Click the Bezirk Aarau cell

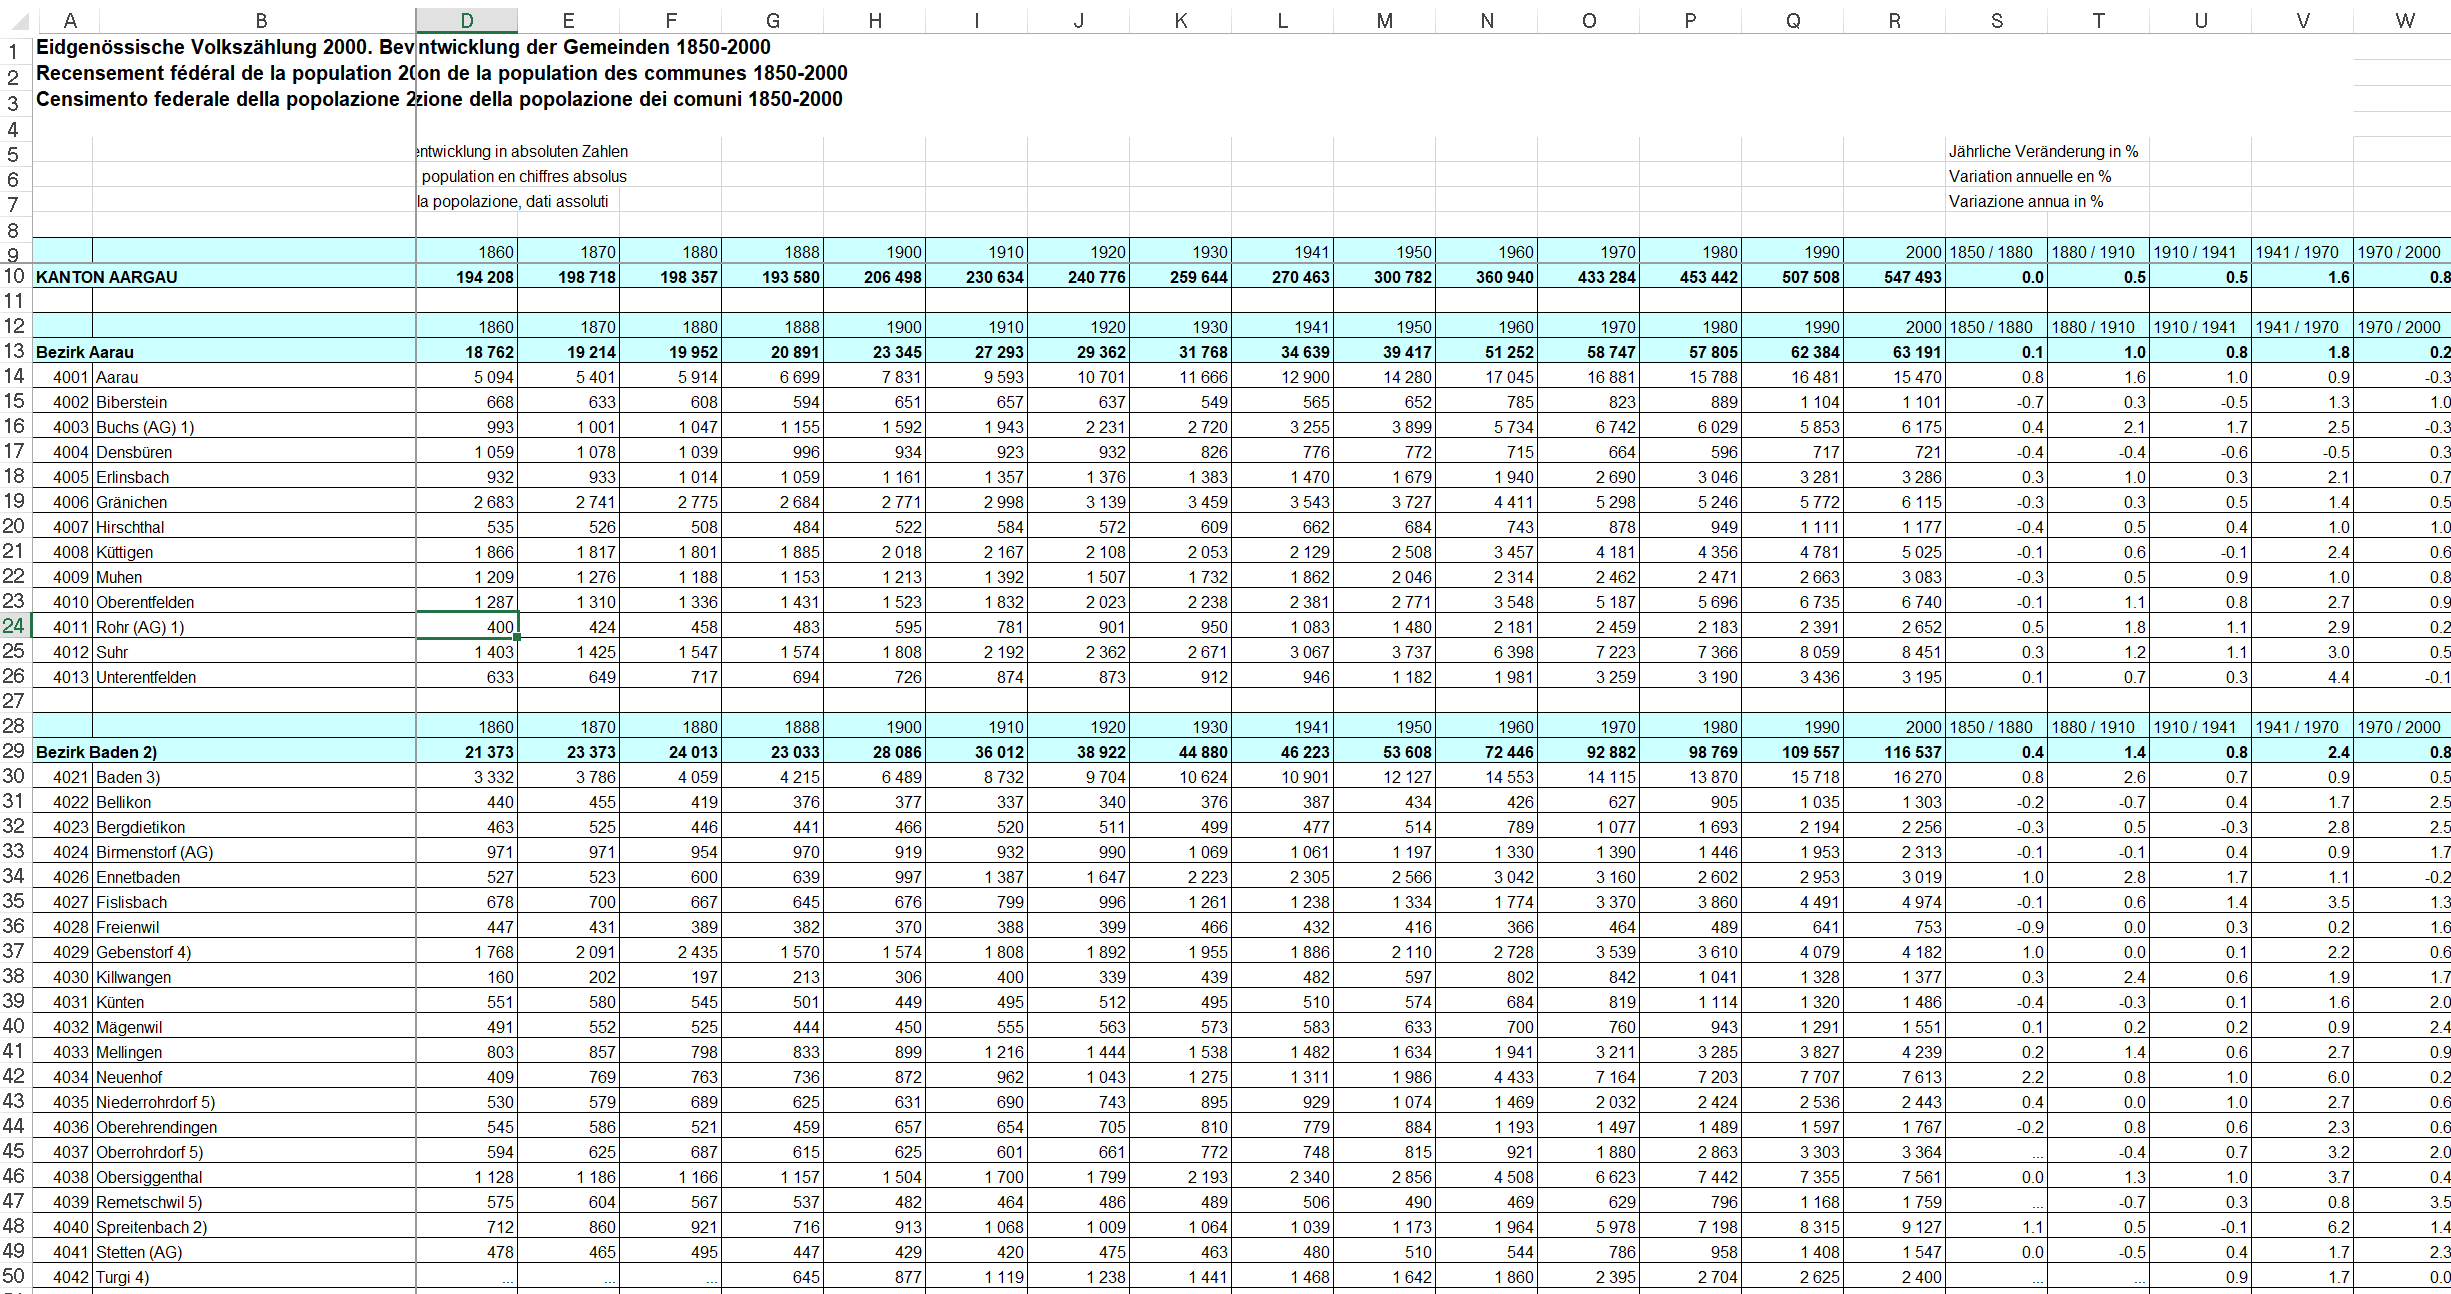click(x=224, y=352)
